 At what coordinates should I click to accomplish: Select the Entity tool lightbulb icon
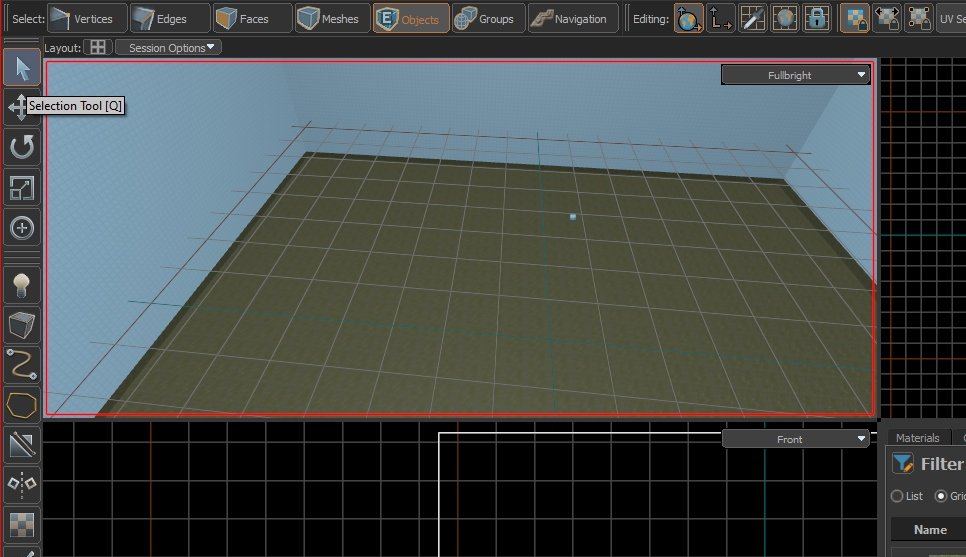[x=22, y=285]
